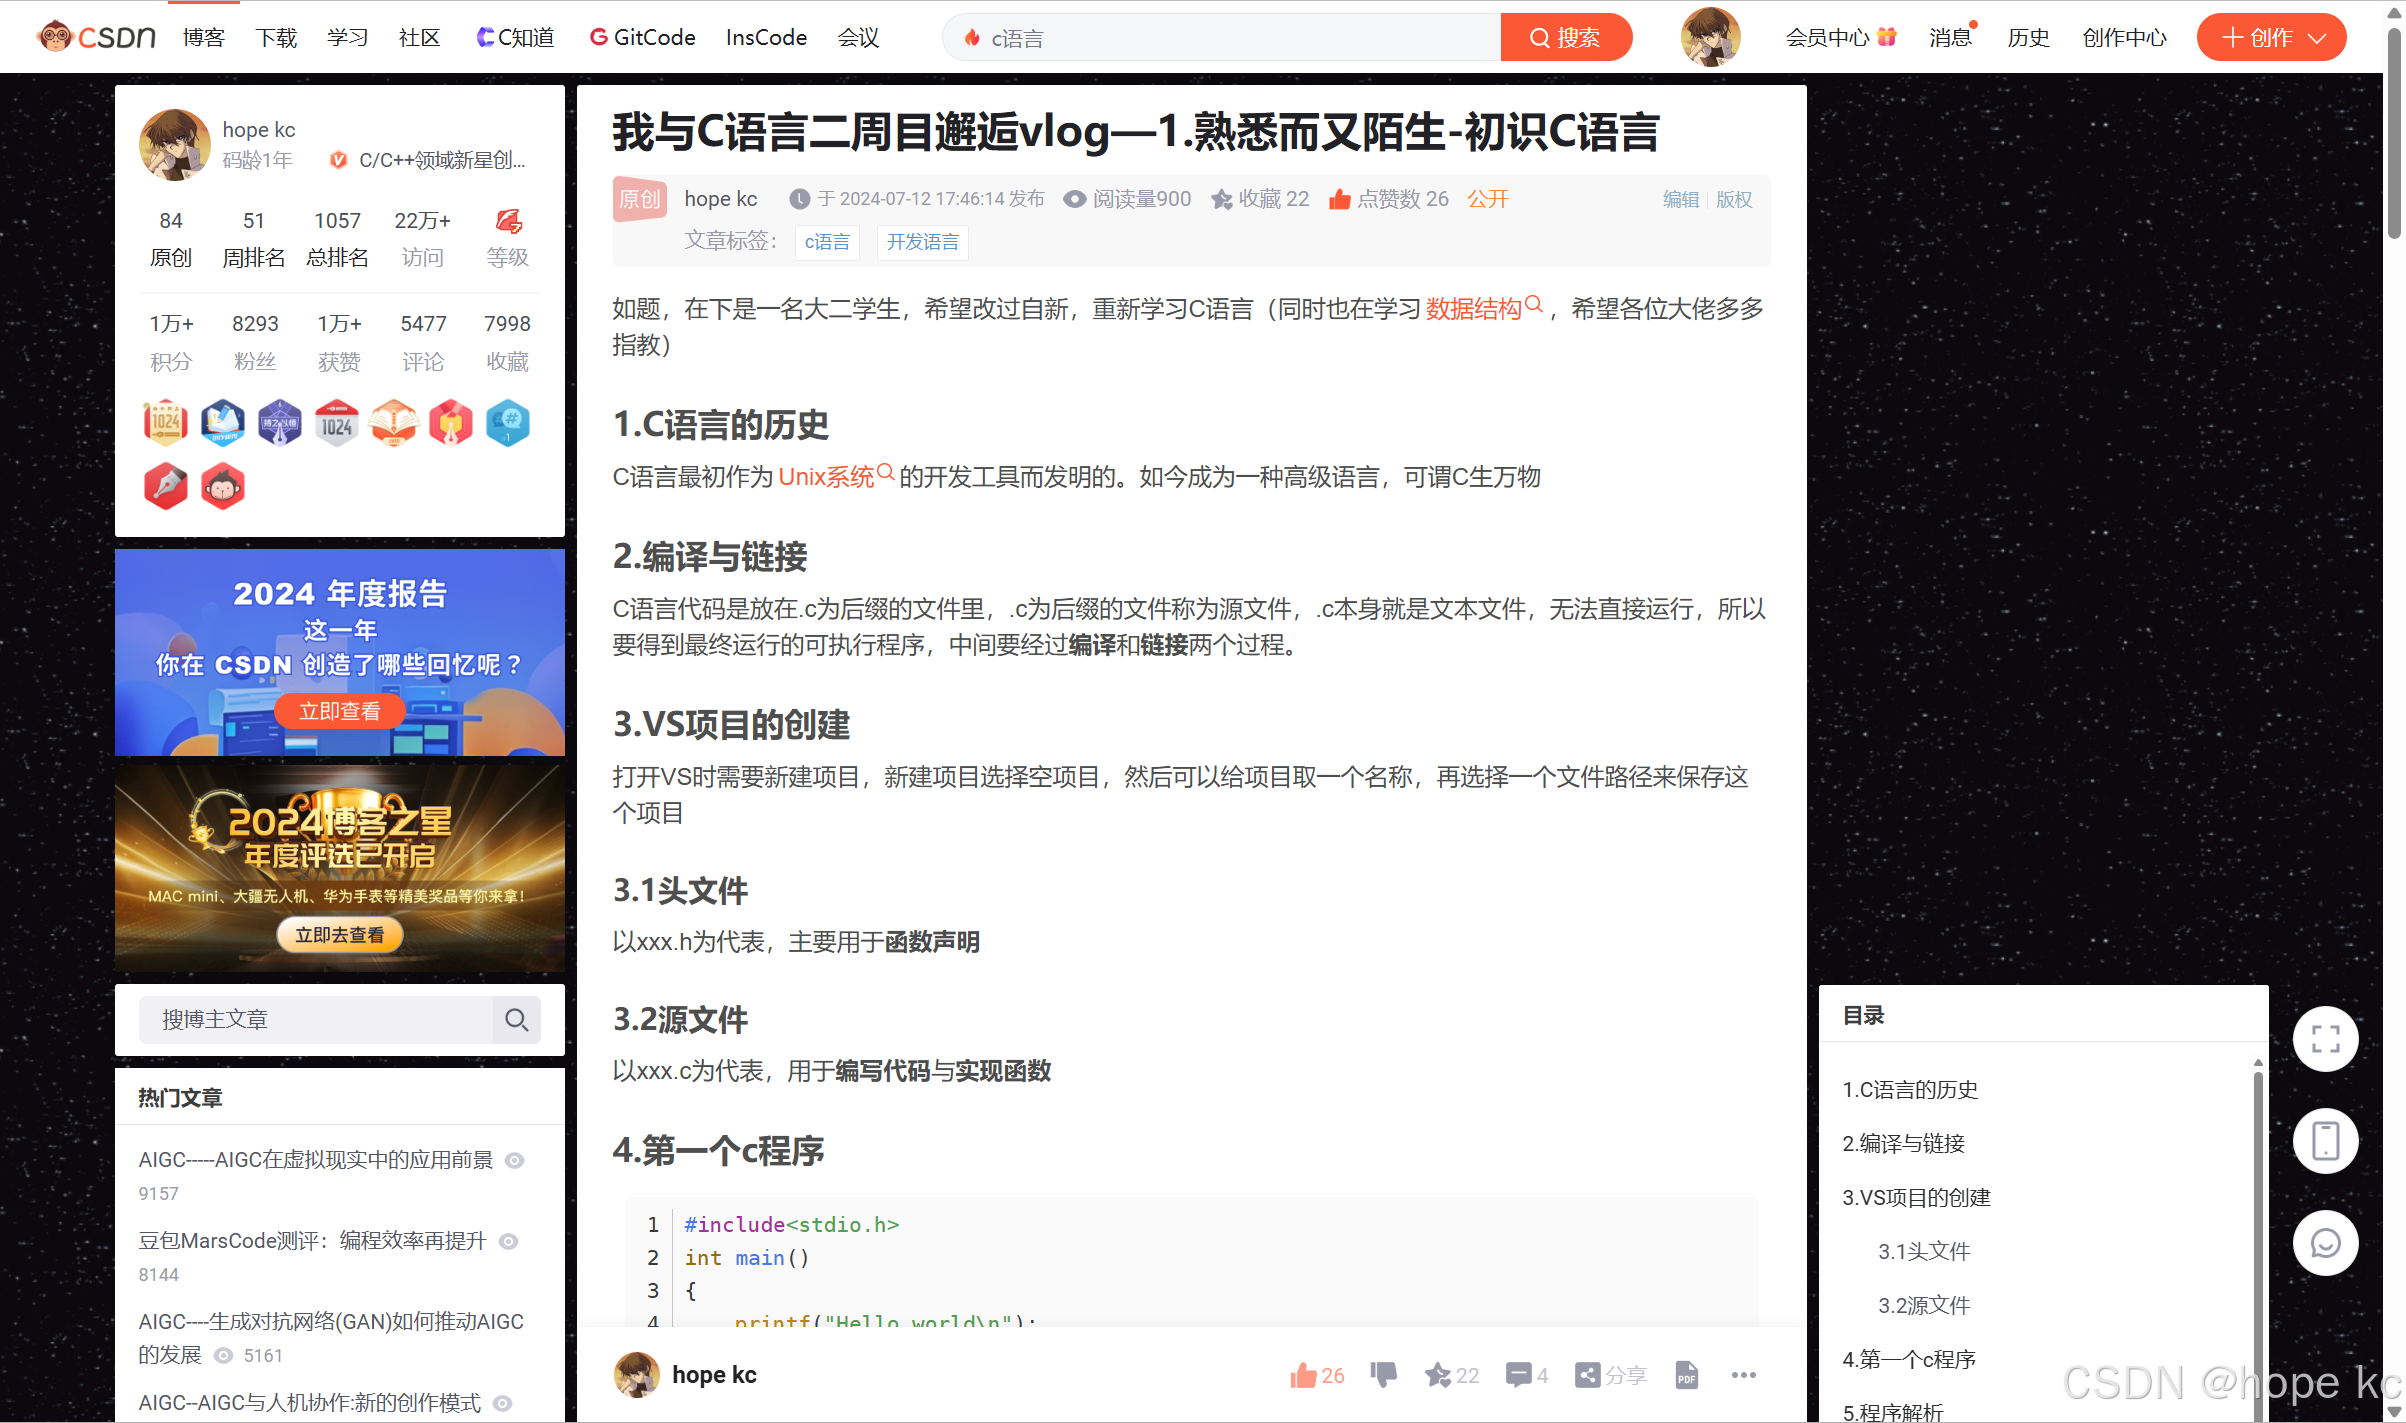
Task: Jump to 2.编译与链接 in contents list
Action: coord(1903,1143)
